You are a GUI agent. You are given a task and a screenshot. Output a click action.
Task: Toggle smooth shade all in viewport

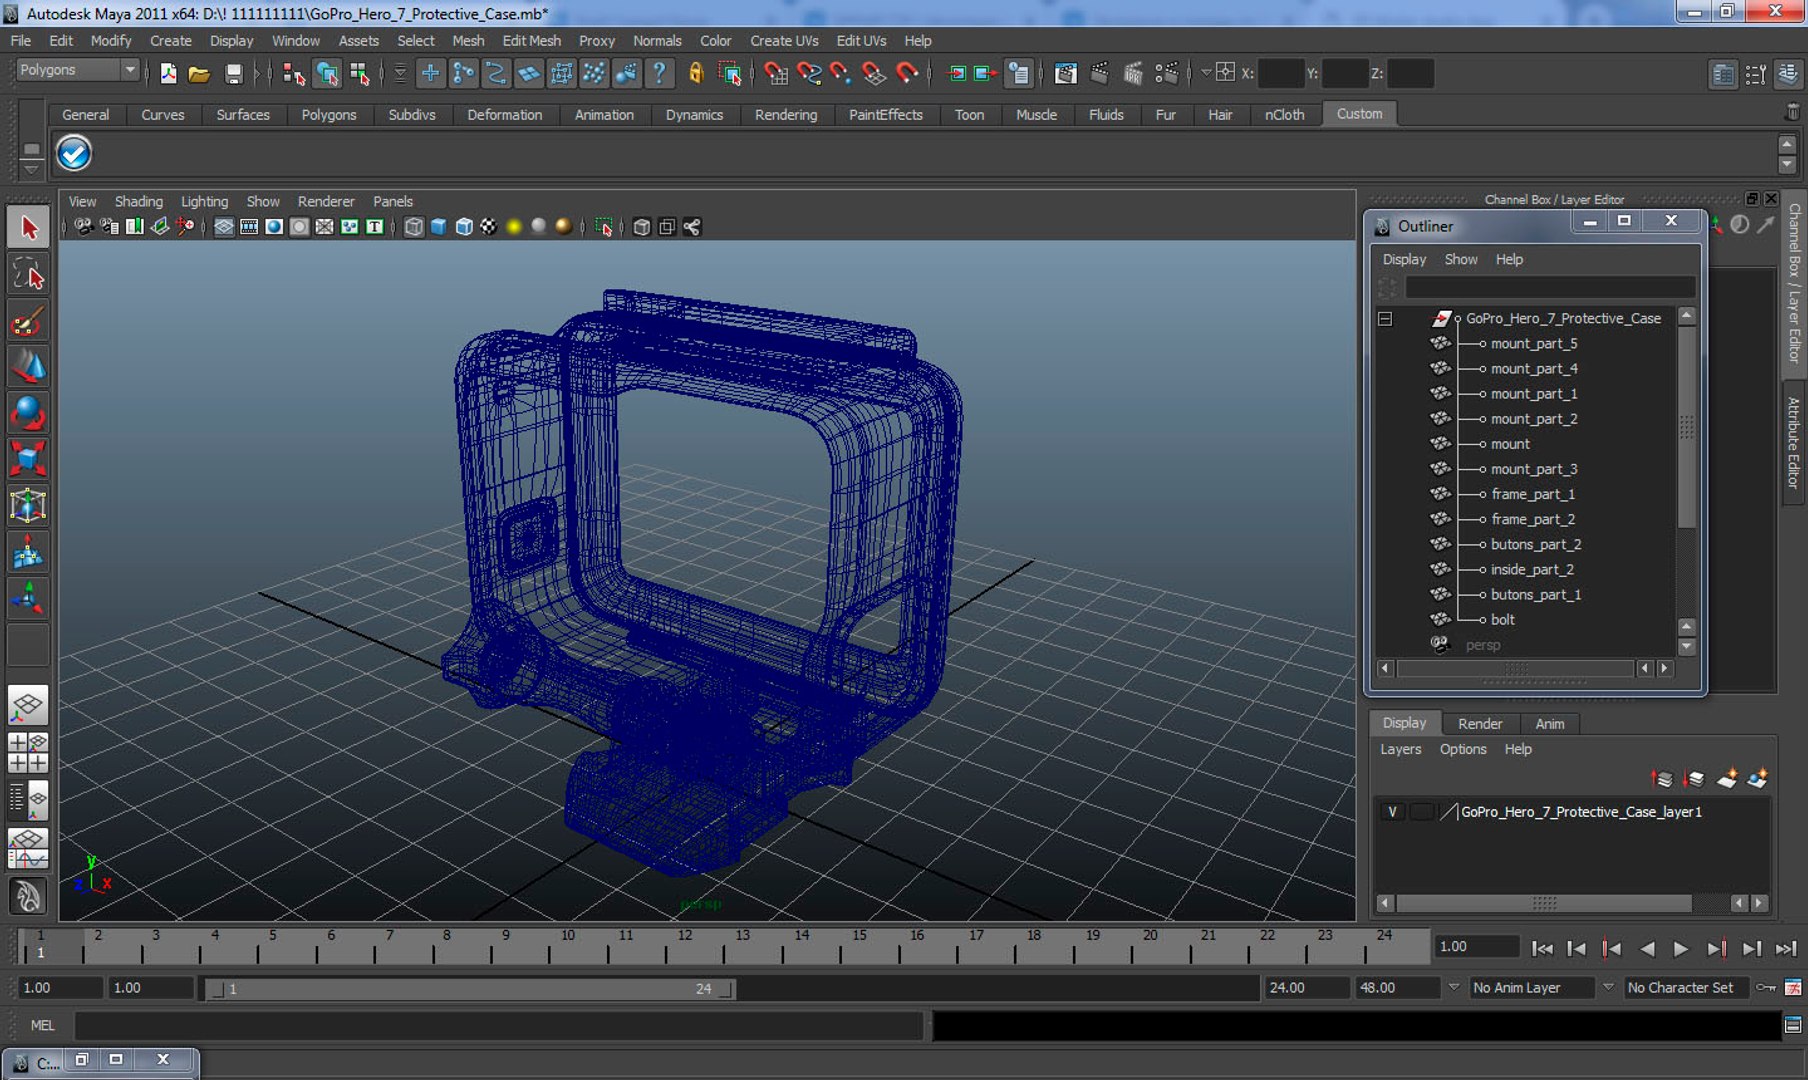pyautogui.click(x=438, y=227)
